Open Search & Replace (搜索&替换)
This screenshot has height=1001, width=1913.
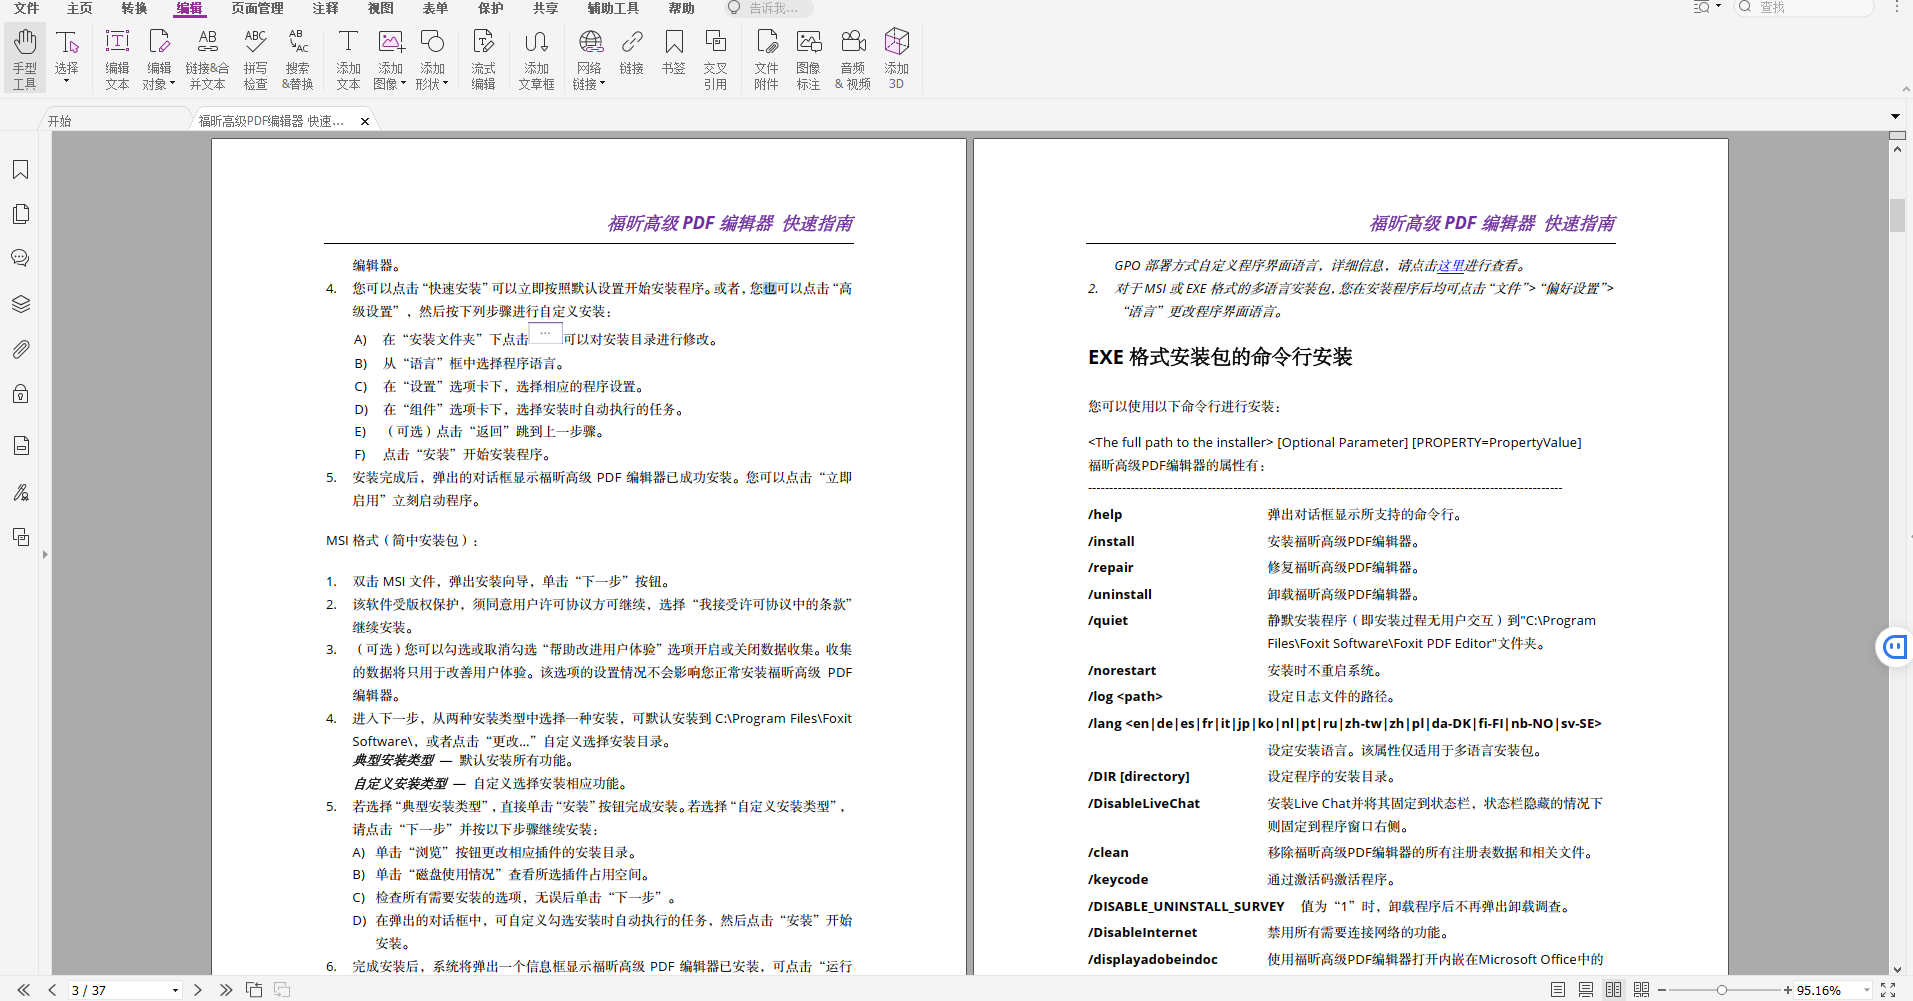click(298, 59)
